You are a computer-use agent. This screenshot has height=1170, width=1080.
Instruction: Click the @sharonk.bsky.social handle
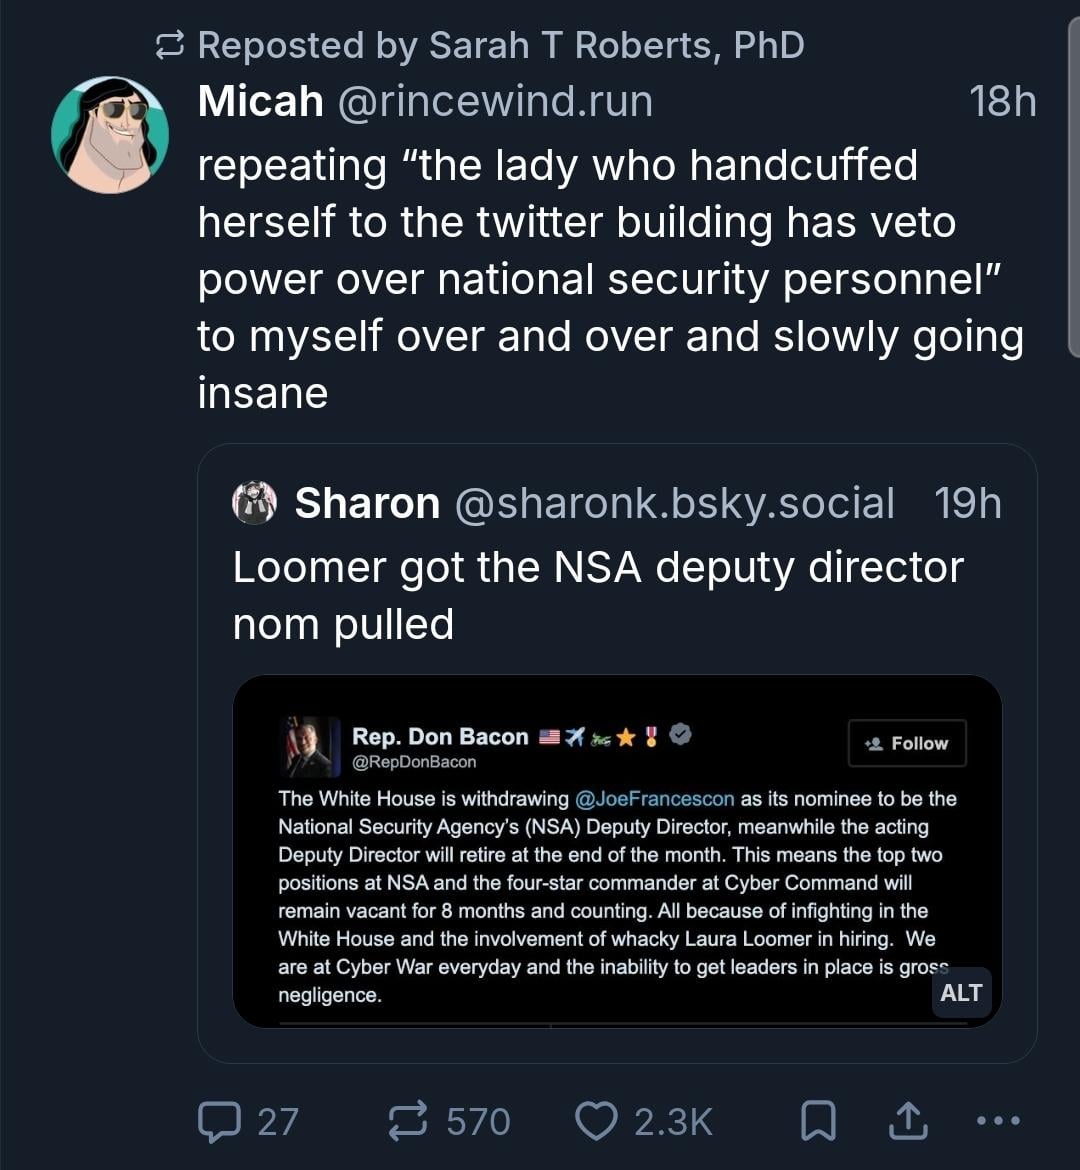[674, 503]
